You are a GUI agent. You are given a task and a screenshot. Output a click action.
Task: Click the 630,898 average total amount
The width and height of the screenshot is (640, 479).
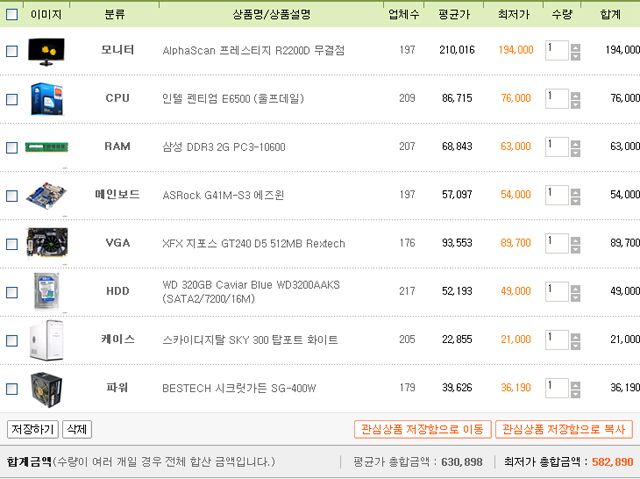[462, 462]
